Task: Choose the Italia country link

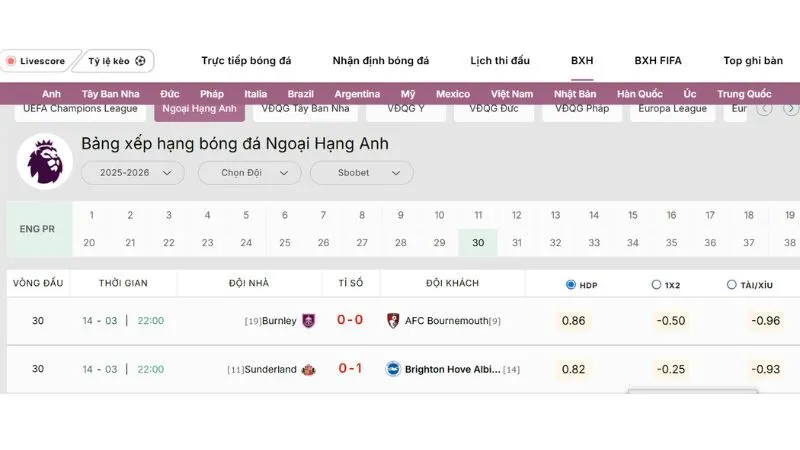Action: (255, 94)
